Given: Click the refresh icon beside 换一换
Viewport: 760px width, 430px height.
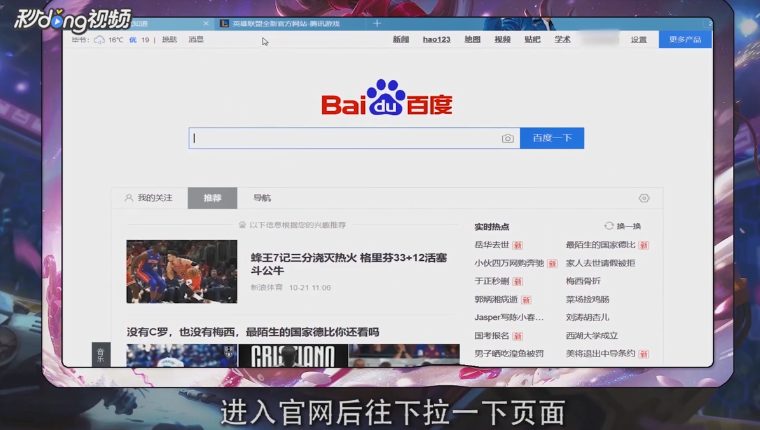Looking at the screenshot, I should 609,226.
